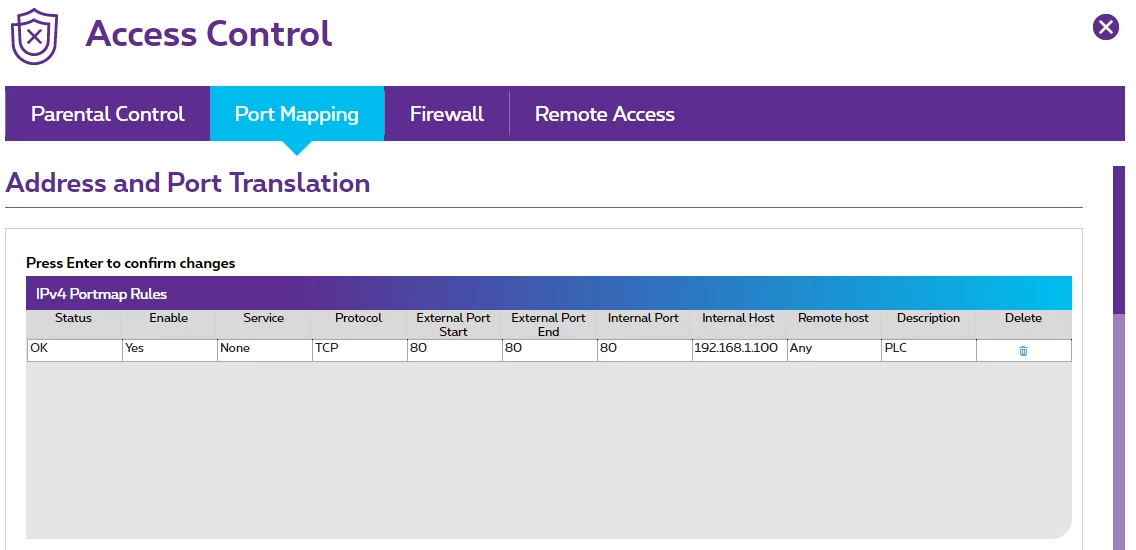Go to the Remote Access tab
Screen dimensions: 1136x550
tap(604, 114)
